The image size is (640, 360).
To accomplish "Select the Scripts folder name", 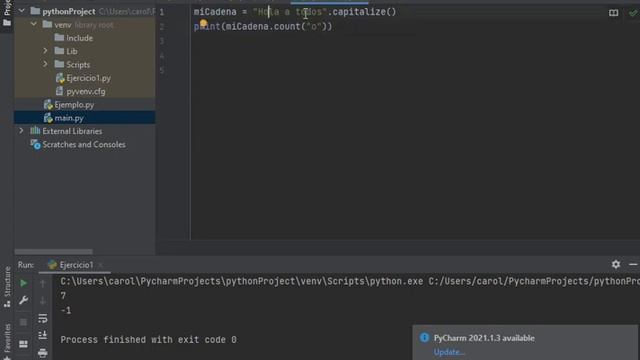I will click(x=78, y=64).
